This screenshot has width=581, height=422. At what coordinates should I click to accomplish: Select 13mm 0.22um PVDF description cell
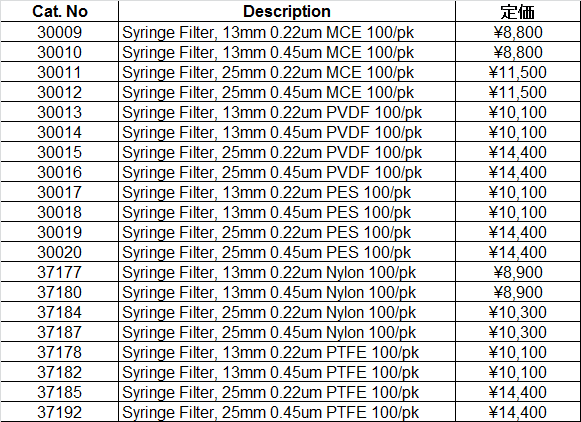click(x=287, y=112)
